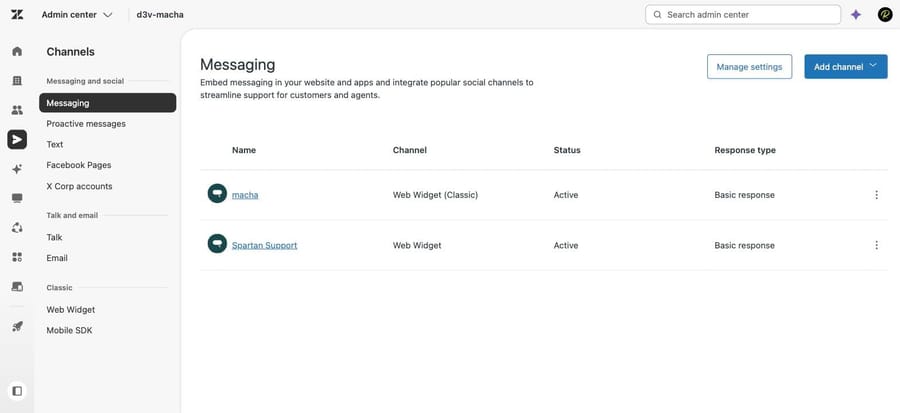Focus the Search admin center field
Viewport: 900px width, 413px height.
[743, 15]
